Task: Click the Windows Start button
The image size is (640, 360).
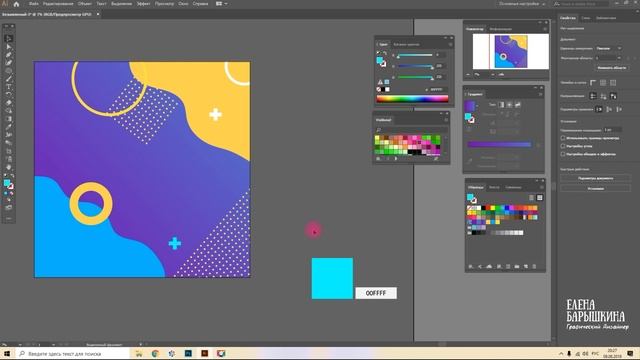Action: (7, 353)
